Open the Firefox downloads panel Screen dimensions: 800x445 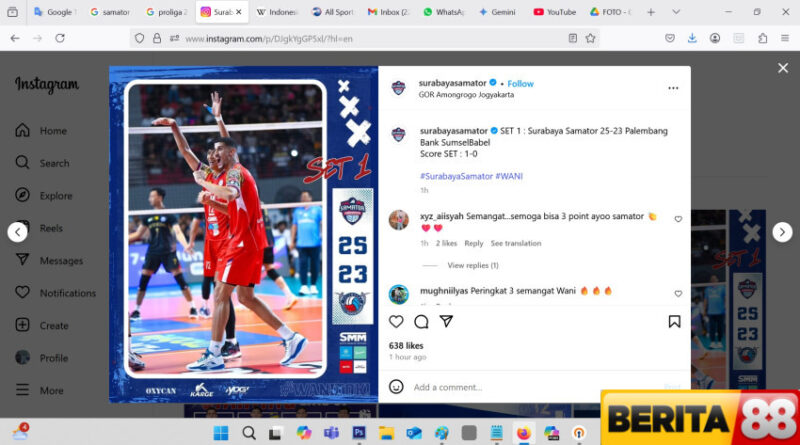click(692, 38)
